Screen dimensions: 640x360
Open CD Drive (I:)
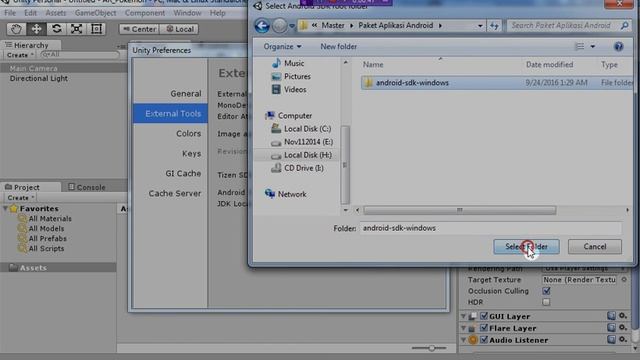click(304, 168)
